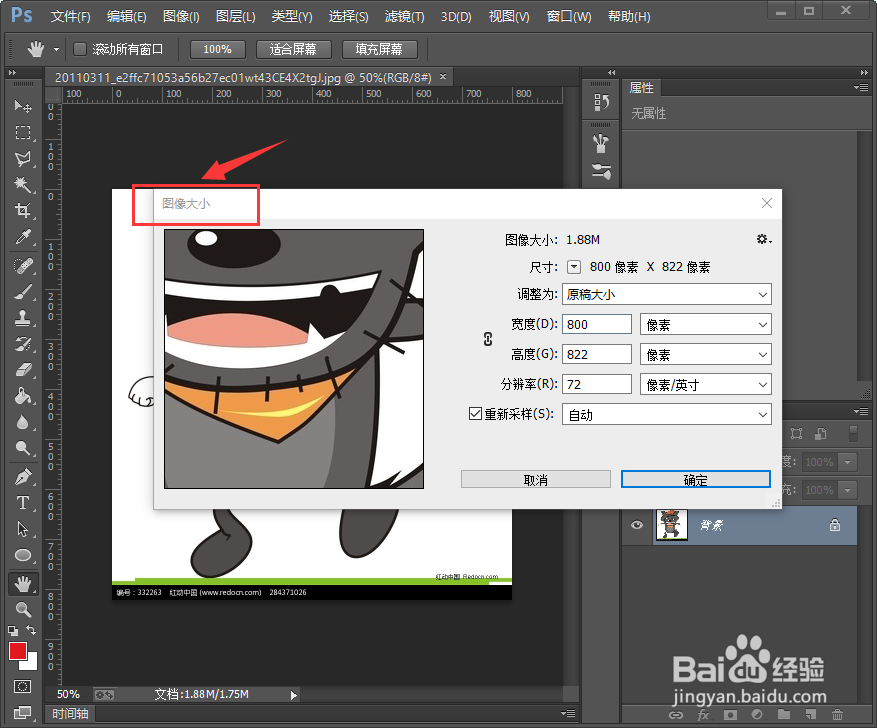Click the 100% zoom button
The height and width of the screenshot is (728, 877).
tap(218, 49)
